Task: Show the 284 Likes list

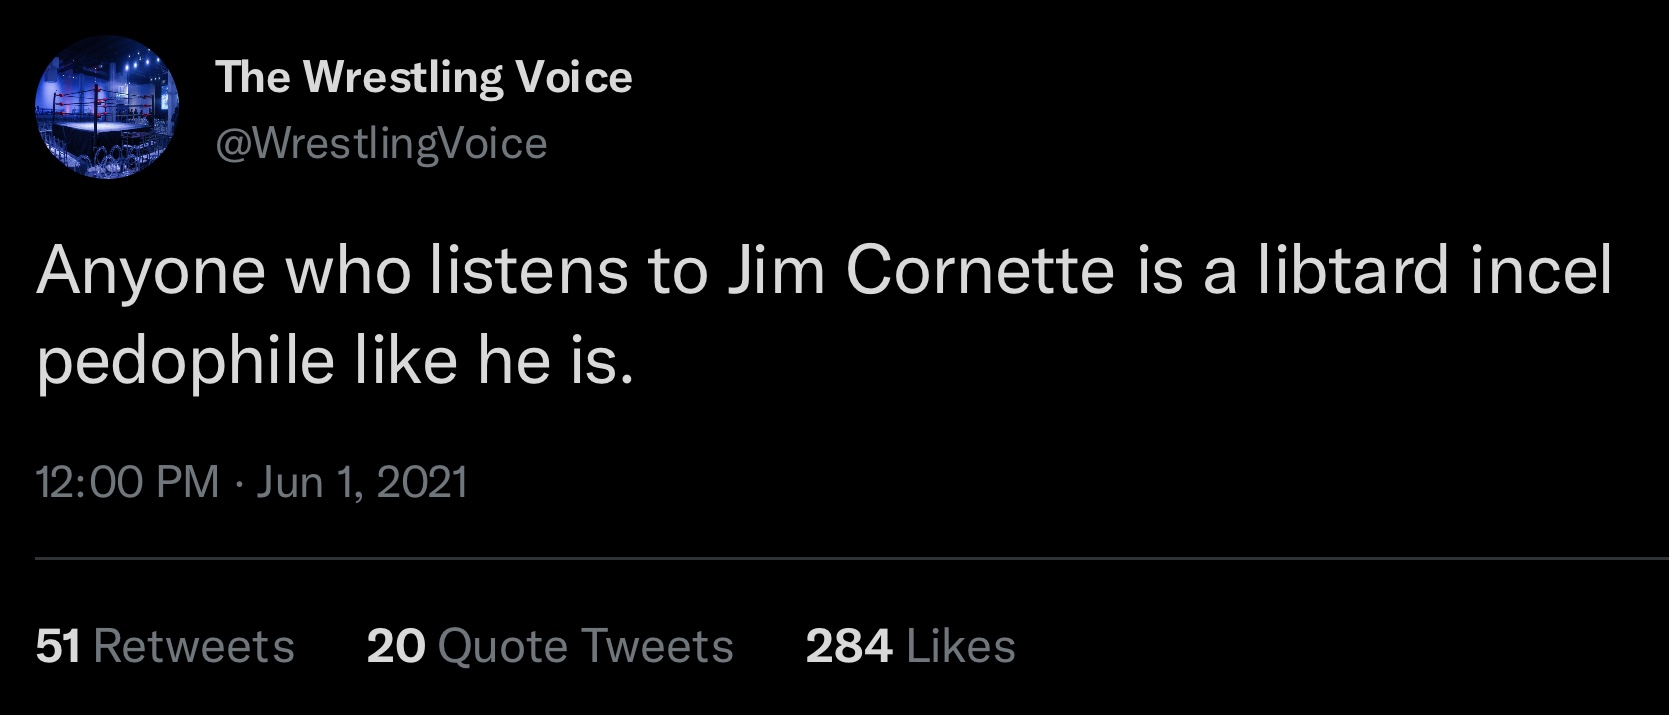Action: [x=910, y=646]
